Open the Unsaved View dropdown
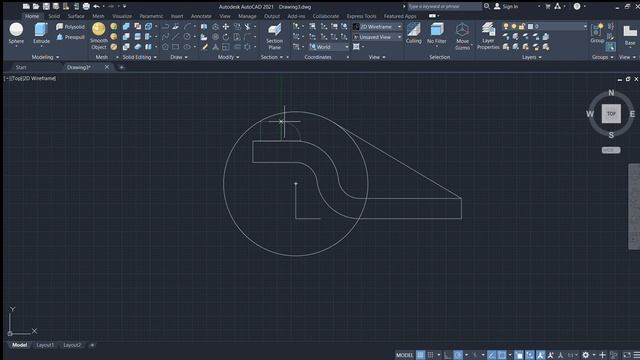Viewport: 640px width, 360px height. 377,37
